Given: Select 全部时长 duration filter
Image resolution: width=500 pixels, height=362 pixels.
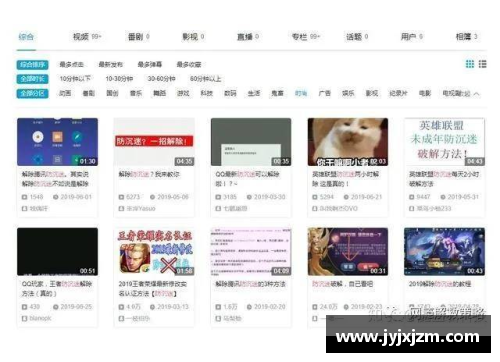Looking at the screenshot, I should (x=32, y=79).
